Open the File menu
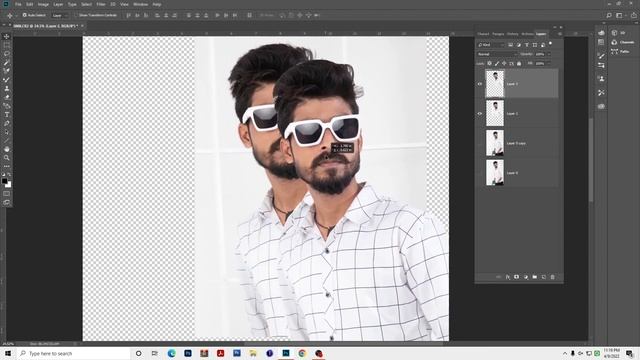Viewport: 640px width, 360px height. pos(18,4)
